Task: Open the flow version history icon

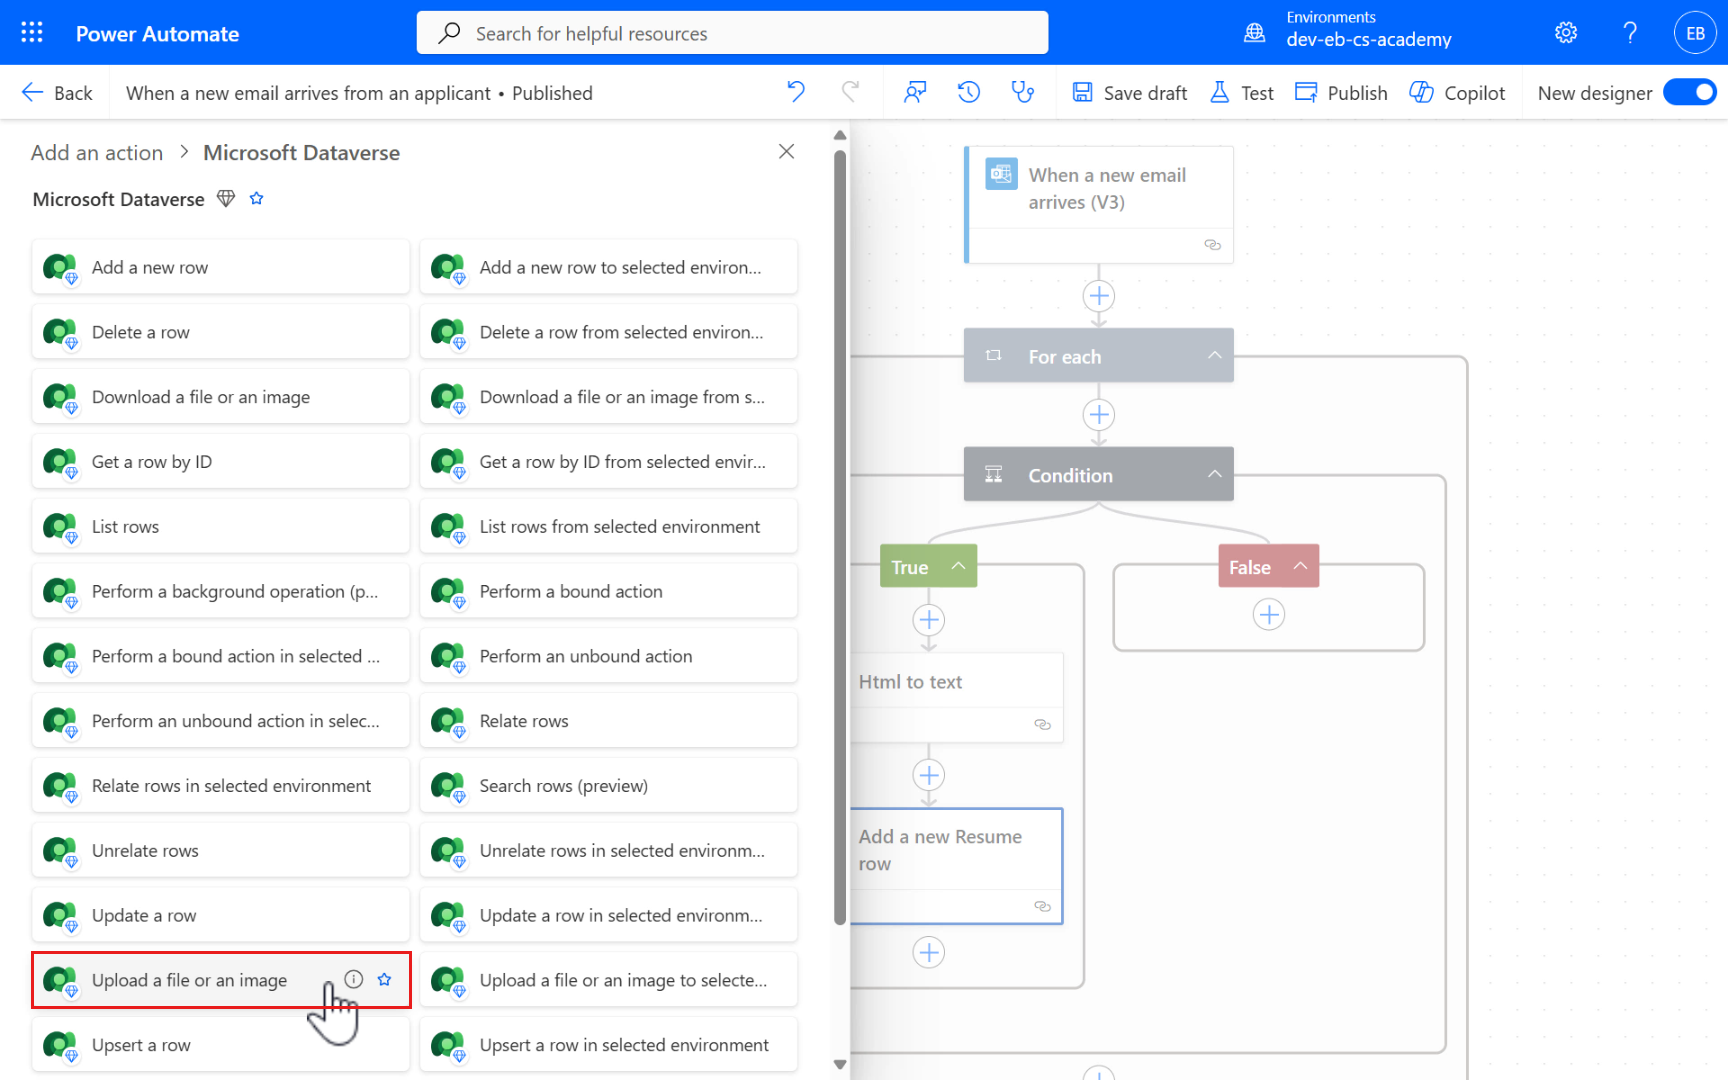Action: [x=967, y=92]
